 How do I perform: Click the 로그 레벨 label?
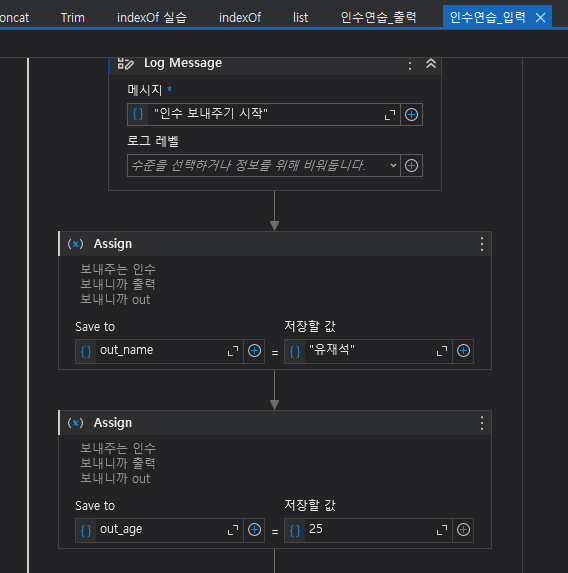(x=153, y=141)
